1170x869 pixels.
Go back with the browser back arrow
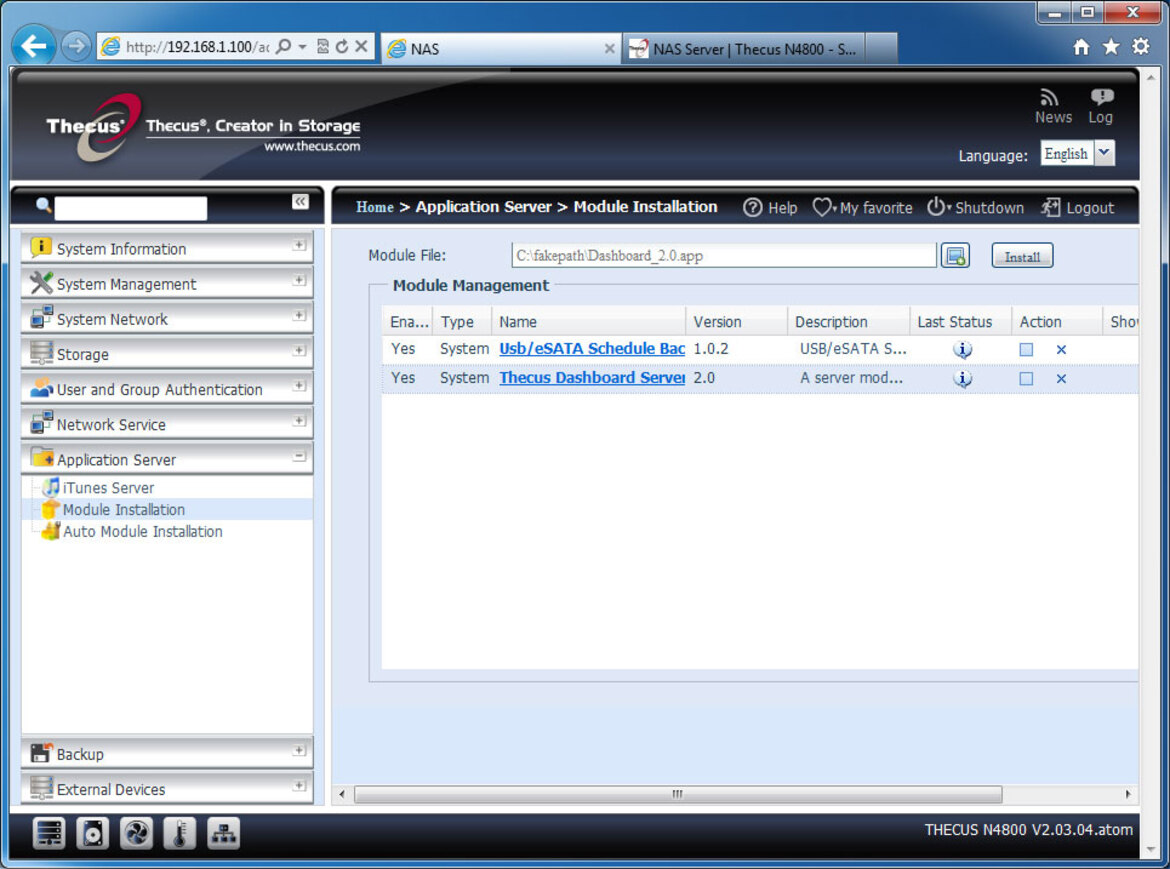(34, 46)
